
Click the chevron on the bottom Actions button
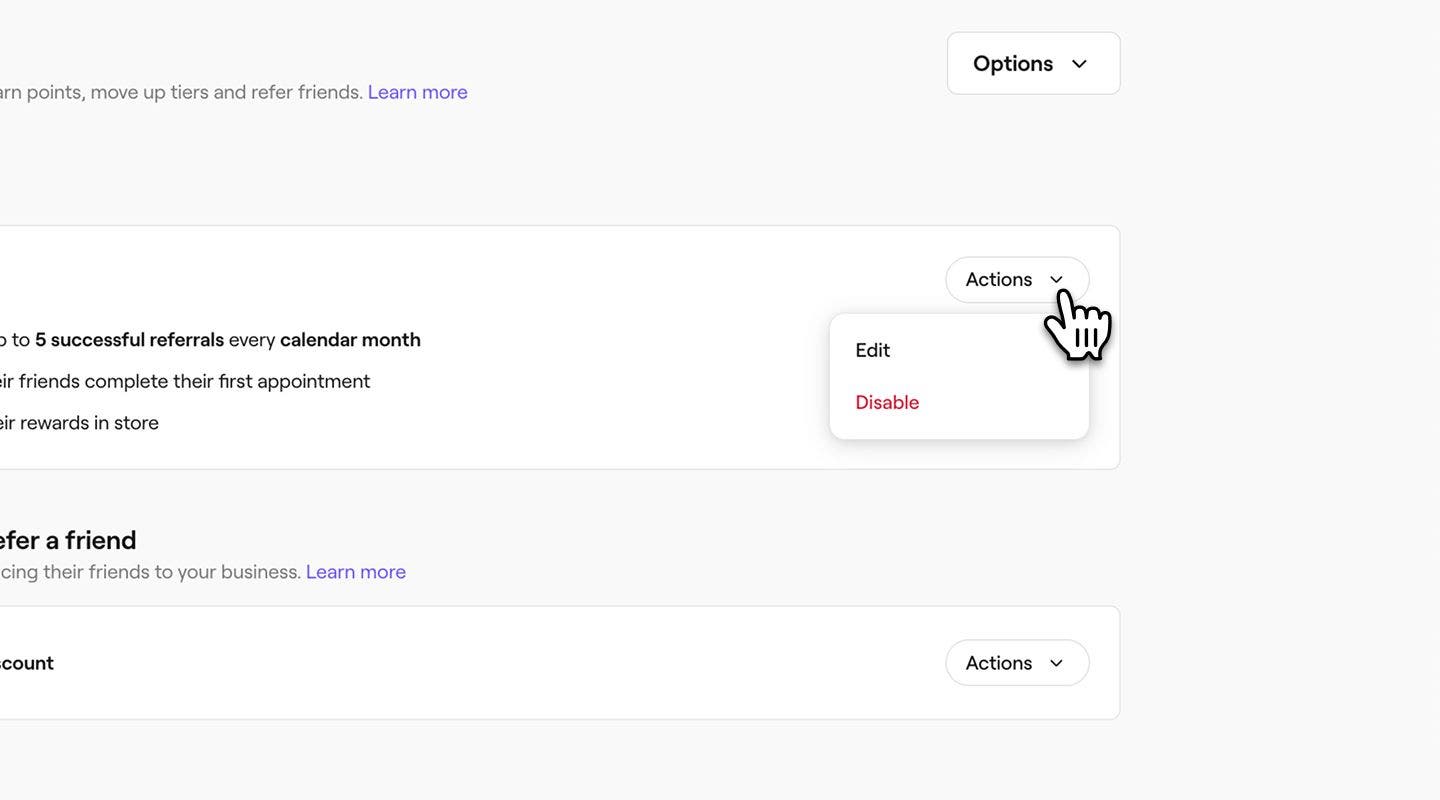pos(1056,663)
